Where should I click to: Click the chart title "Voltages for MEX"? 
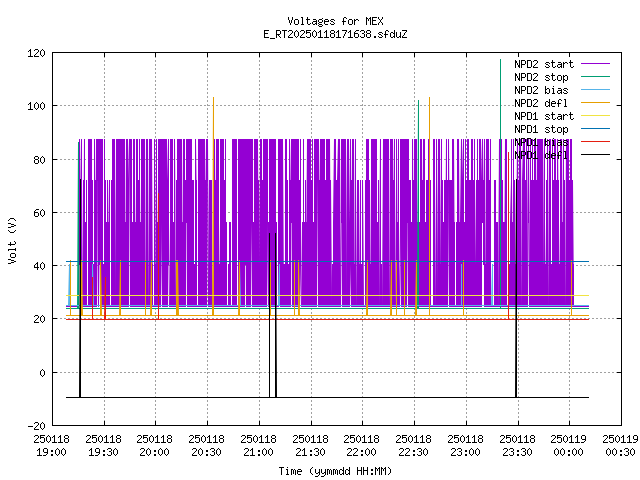[x=335, y=21]
